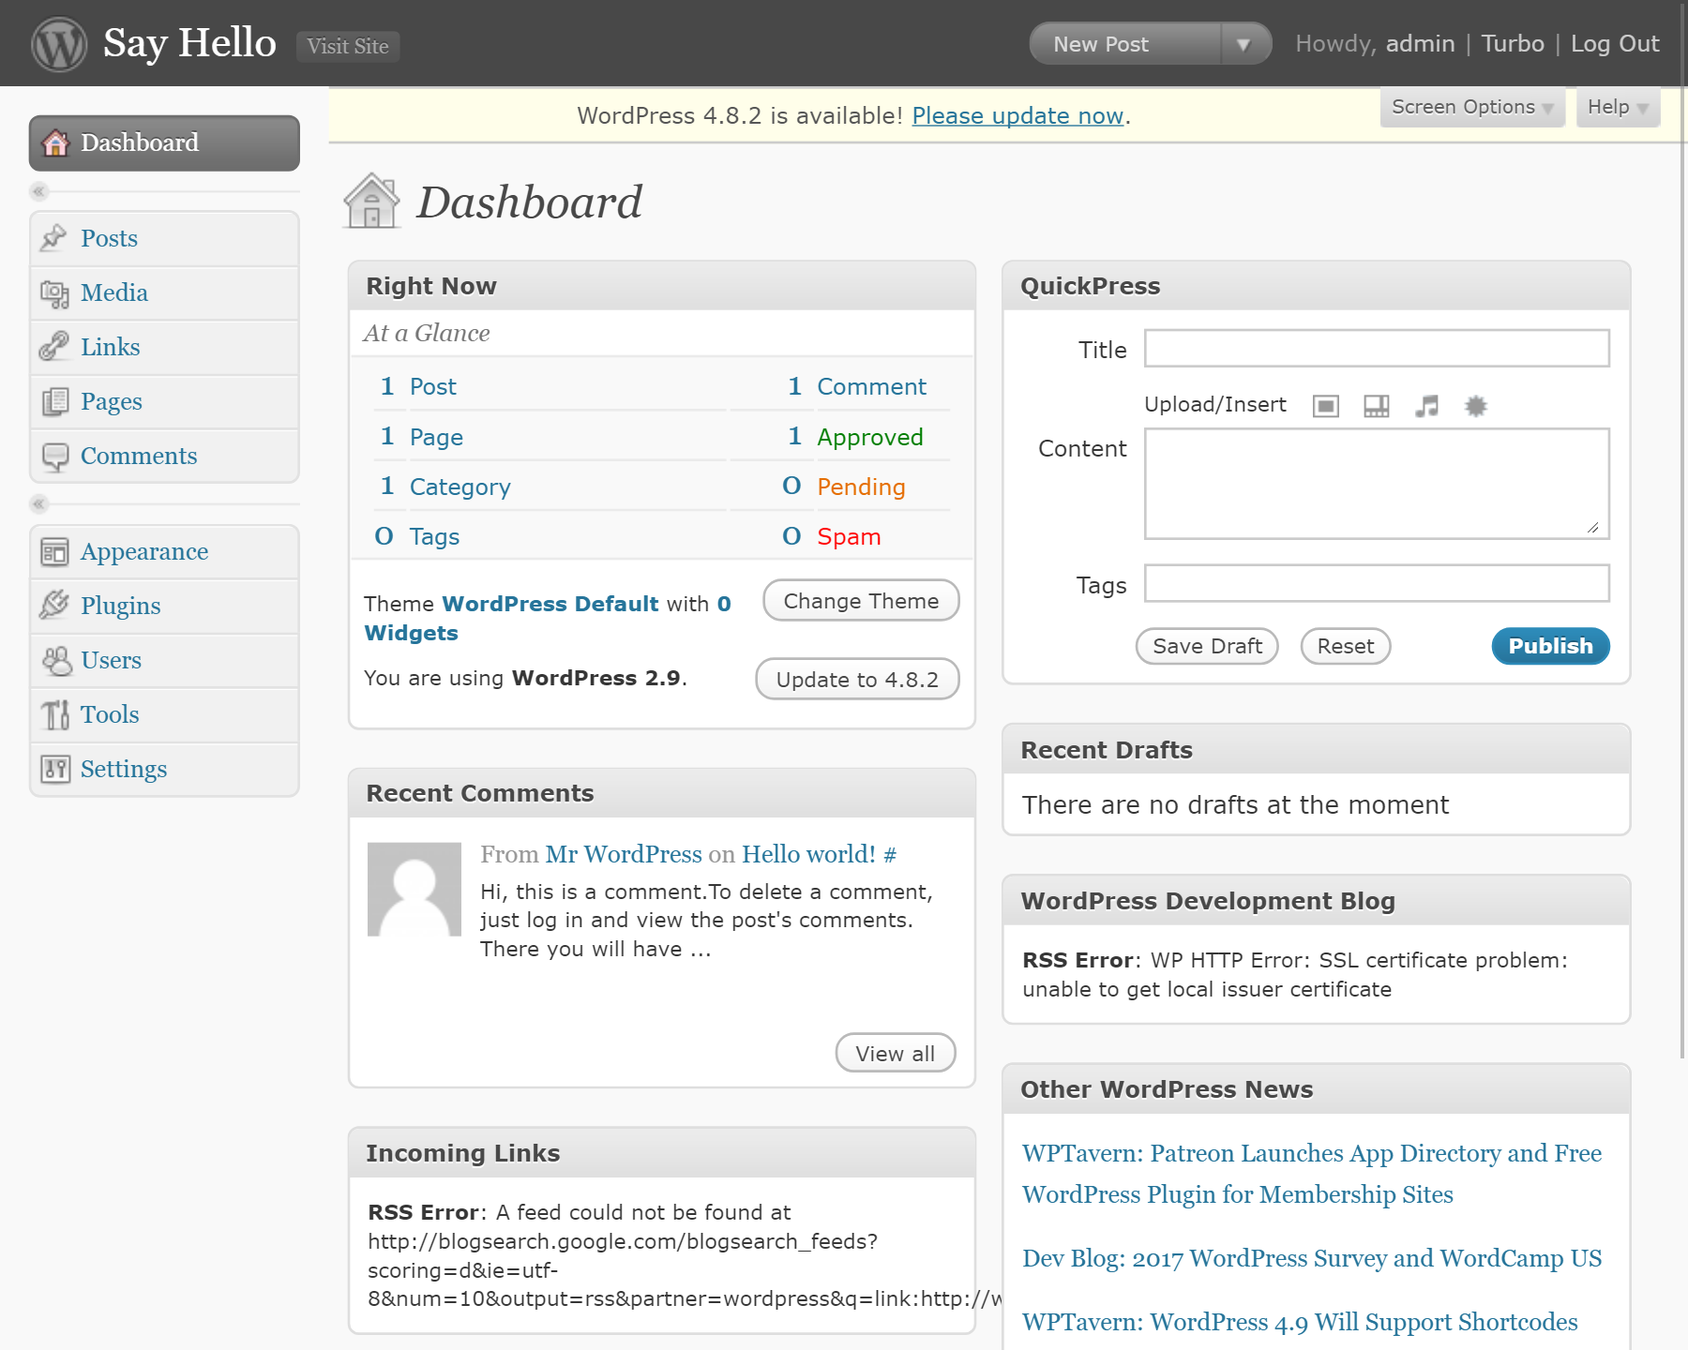Click the Tools icon in sidebar

click(54, 714)
